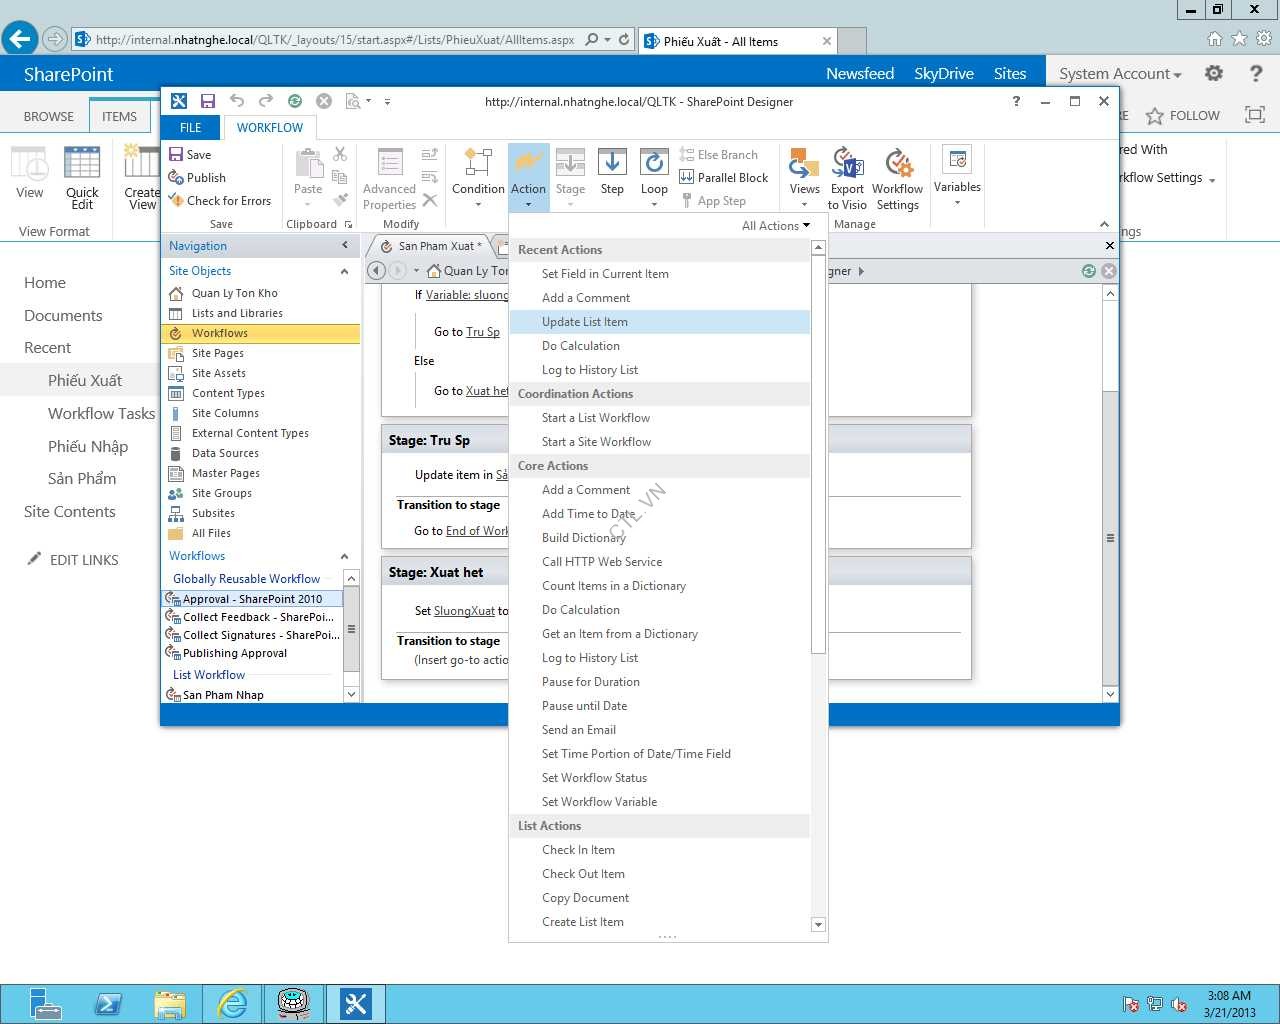Select Lists and Libraries in navigation
1280x1024 pixels.
pos(237,313)
